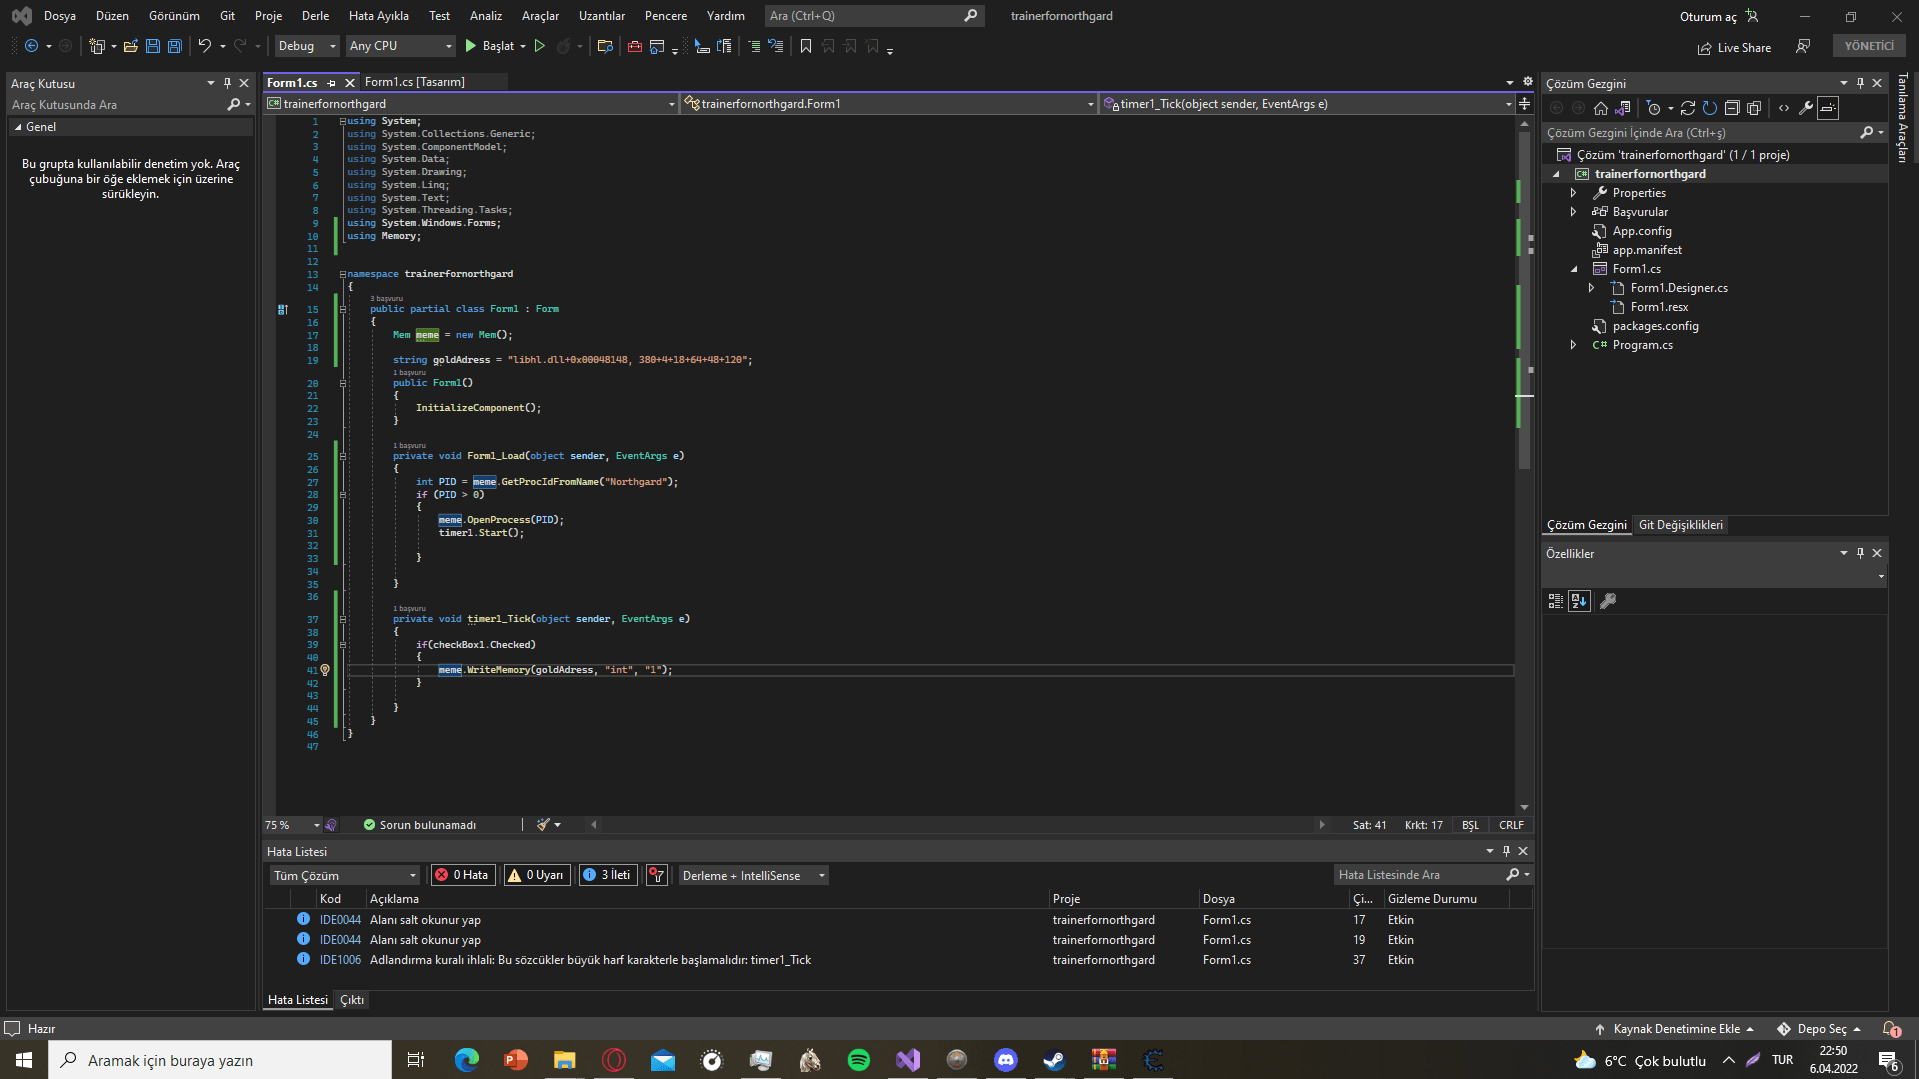The width and height of the screenshot is (1919, 1079).
Task: Click the View Code angle brackets icon
Action: coord(1784,108)
